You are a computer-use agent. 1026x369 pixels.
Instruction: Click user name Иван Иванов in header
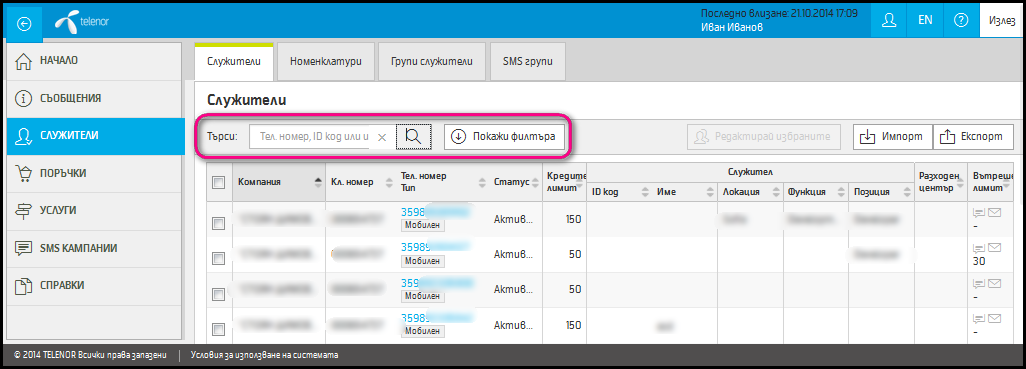point(731,27)
